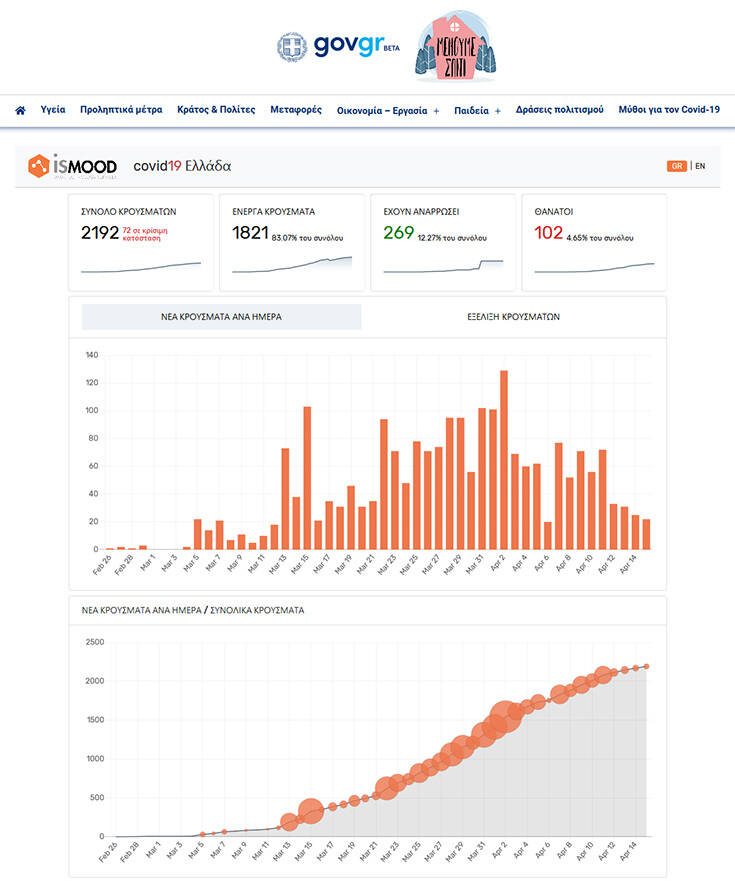This screenshot has height=881, width=735.
Task: Select the GR language toggle
Action: point(677,166)
